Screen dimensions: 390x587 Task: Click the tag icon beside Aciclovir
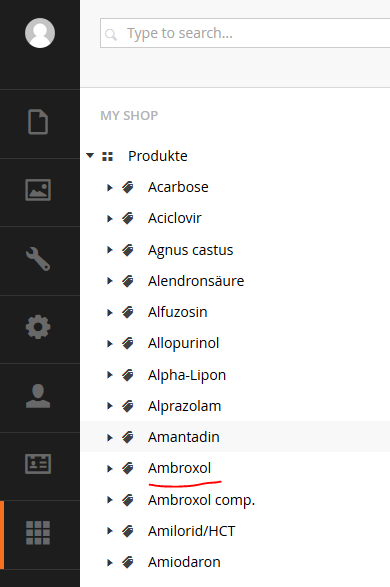click(x=128, y=218)
